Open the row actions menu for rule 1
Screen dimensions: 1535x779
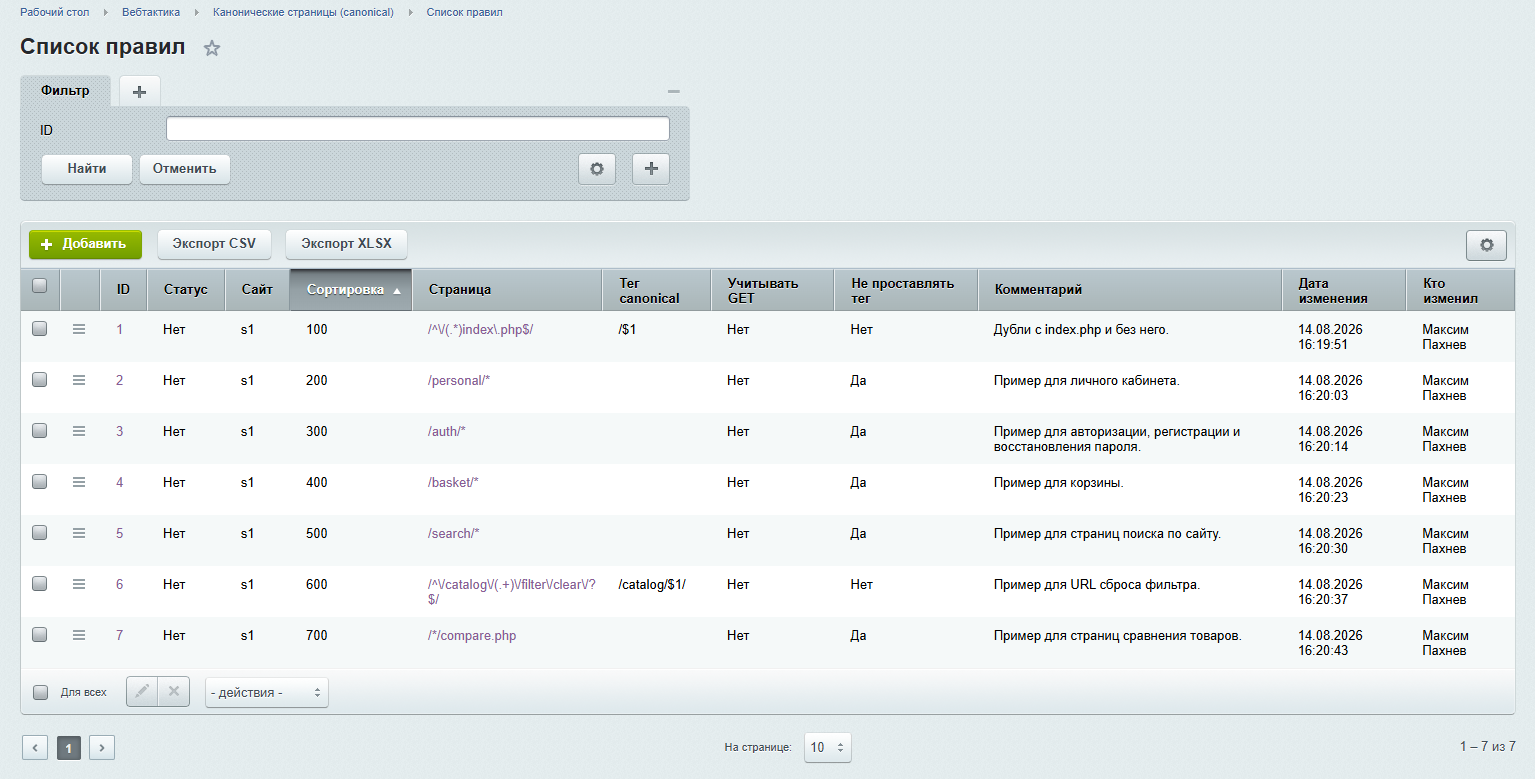pos(79,329)
